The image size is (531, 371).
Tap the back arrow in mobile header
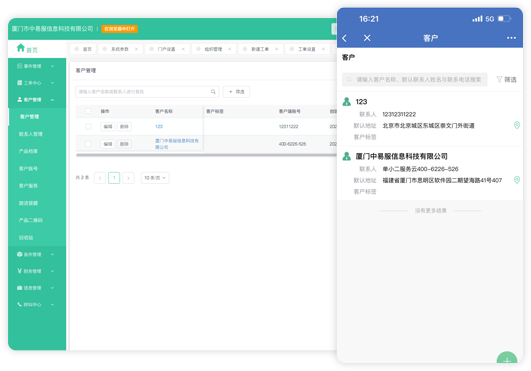click(345, 38)
